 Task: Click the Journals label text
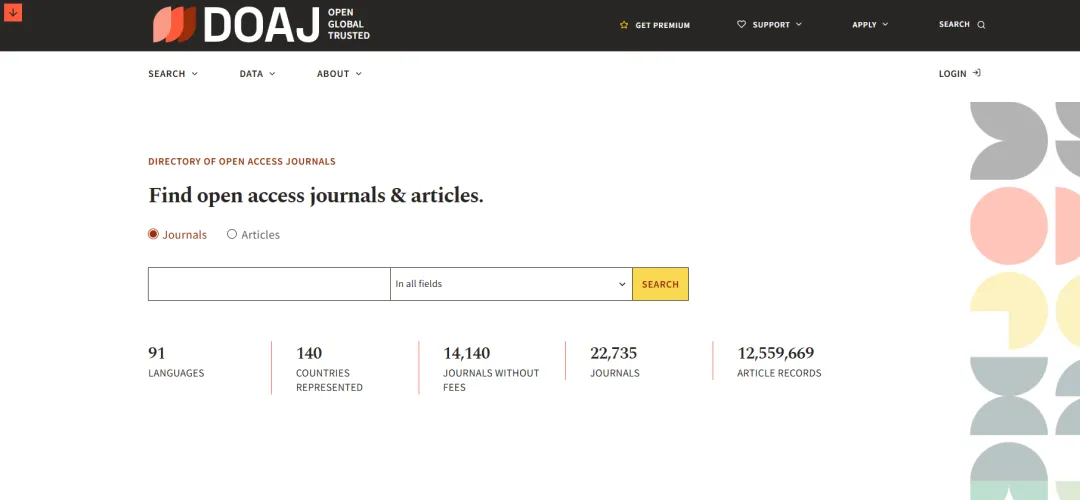(x=185, y=235)
